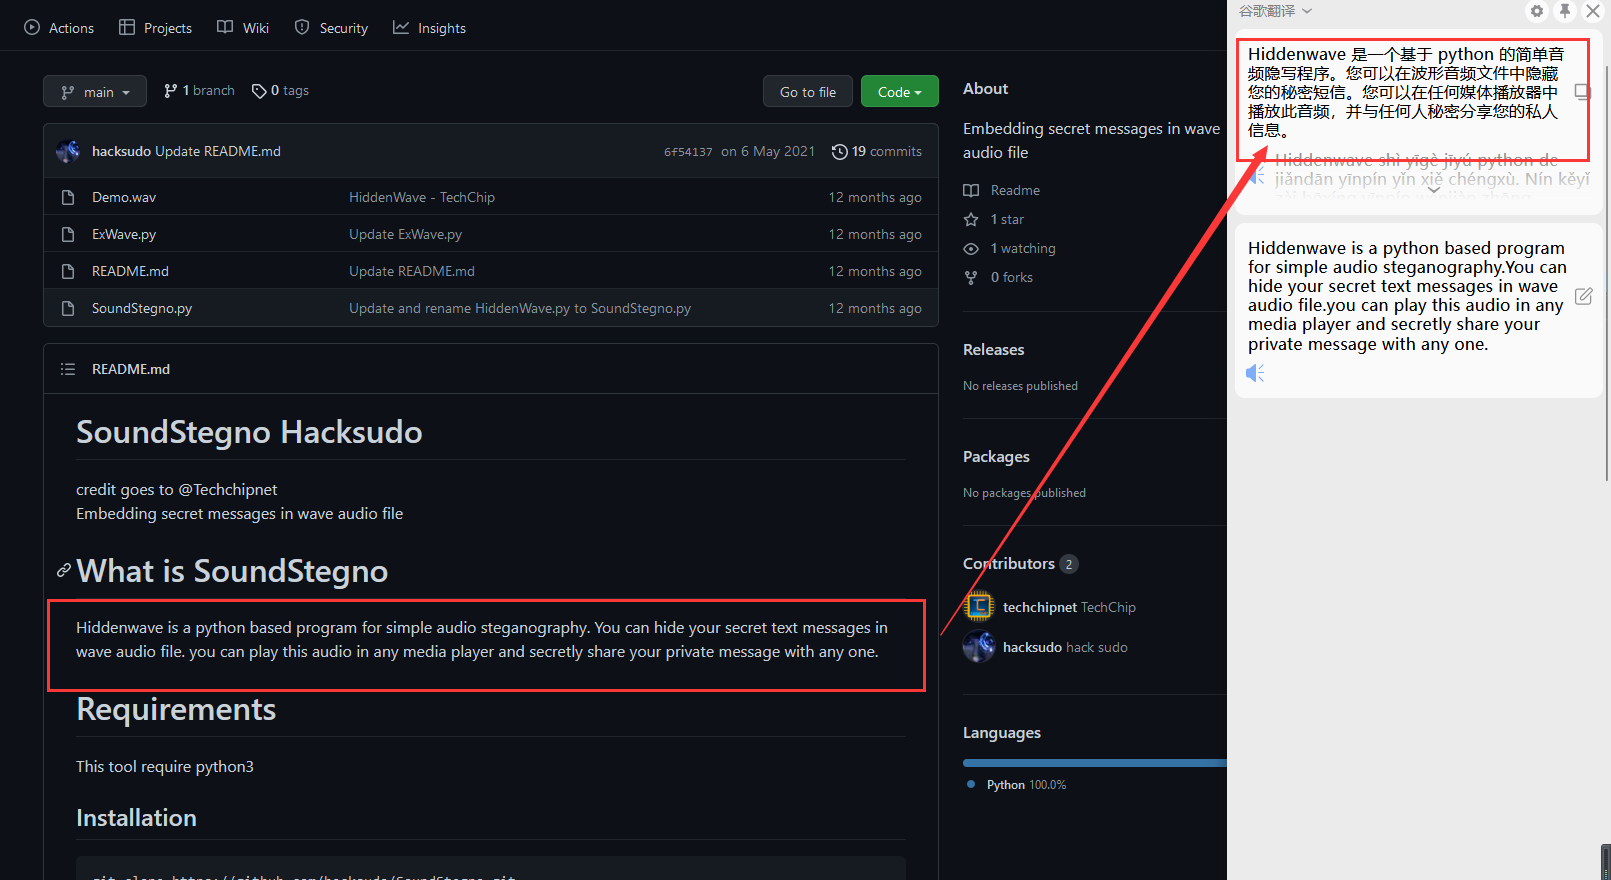The width and height of the screenshot is (1611, 880).
Task: Click the Actions play-circle icon
Action: tap(32, 27)
